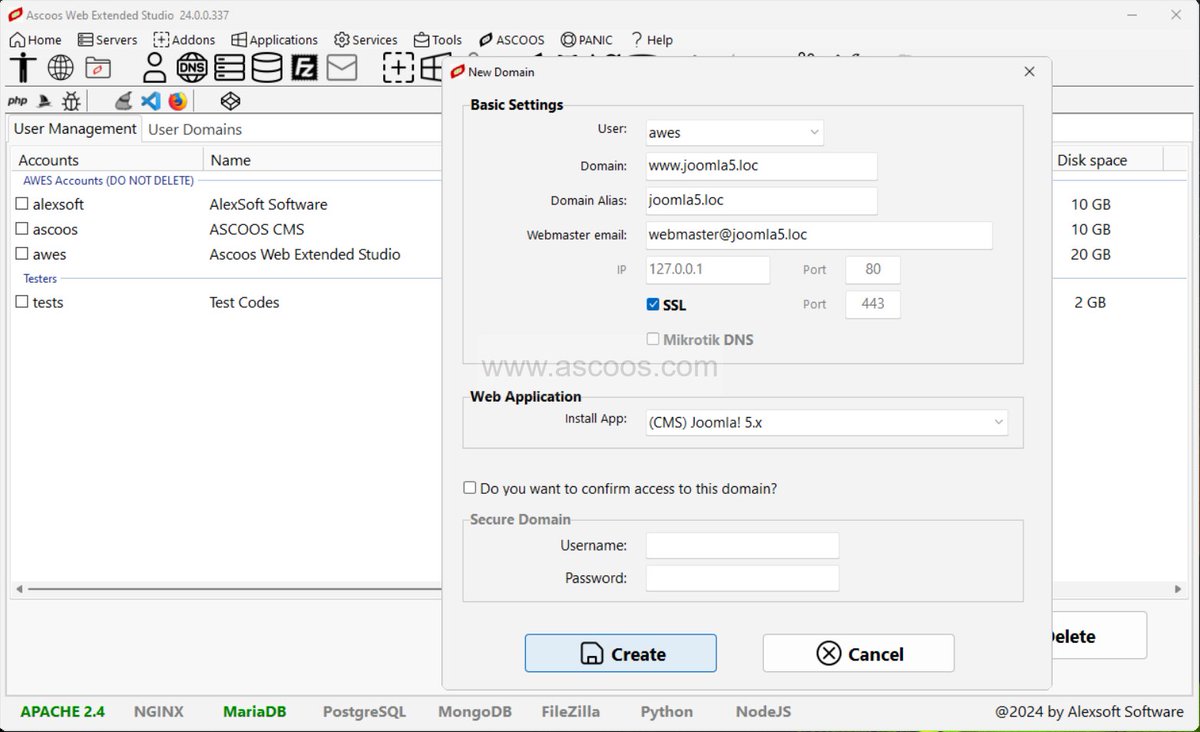Click the CodePen cube icon
The height and width of the screenshot is (732, 1200).
[230, 101]
